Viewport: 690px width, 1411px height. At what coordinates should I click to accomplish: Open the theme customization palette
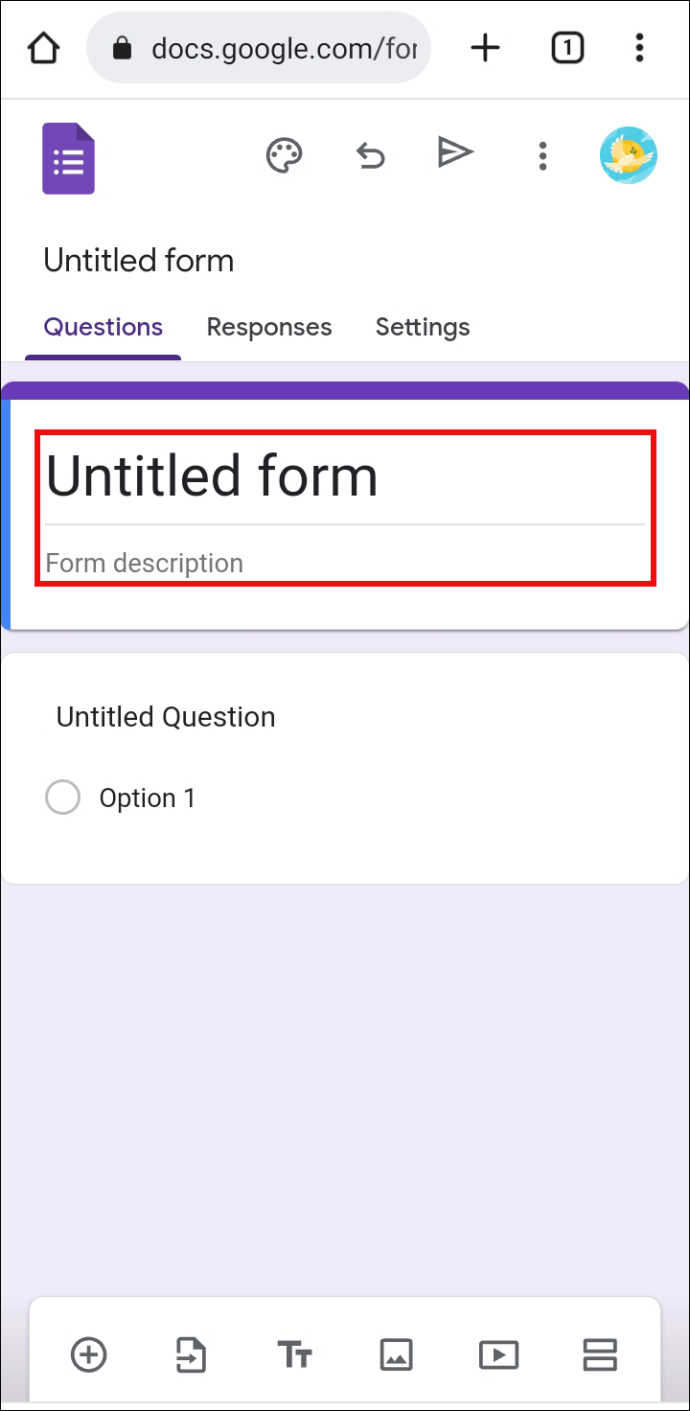[284, 155]
